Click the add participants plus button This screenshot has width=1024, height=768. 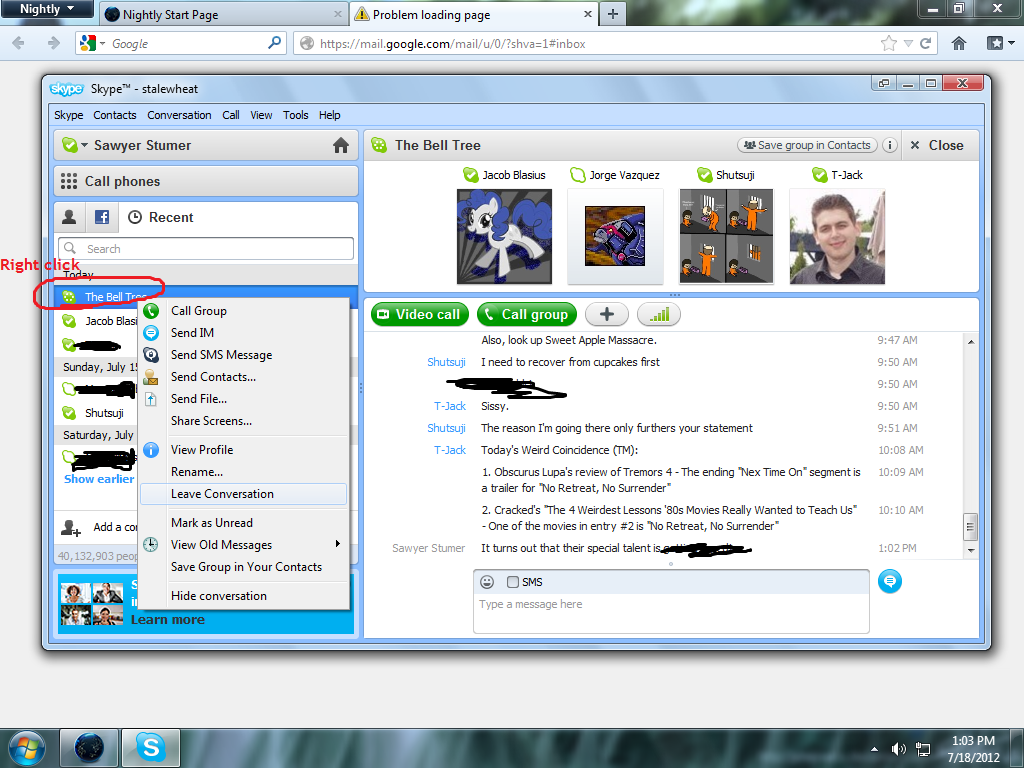click(607, 314)
